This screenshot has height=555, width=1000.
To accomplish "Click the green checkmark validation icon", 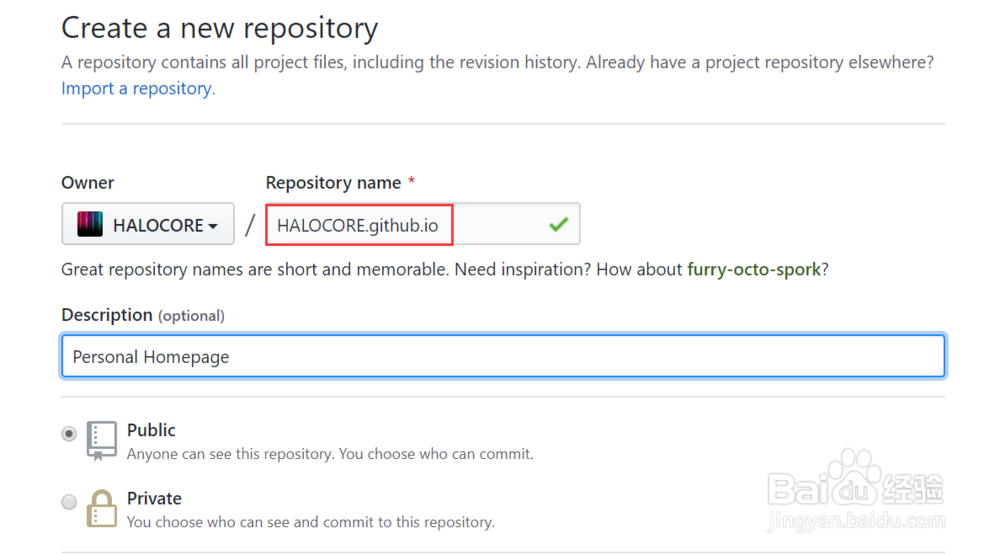I will click(559, 224).
